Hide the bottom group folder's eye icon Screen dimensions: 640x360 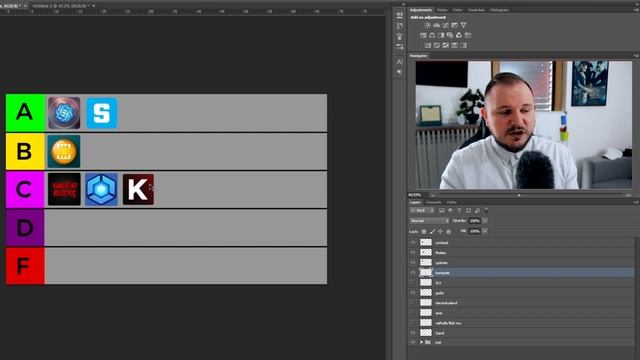(413, 342)
